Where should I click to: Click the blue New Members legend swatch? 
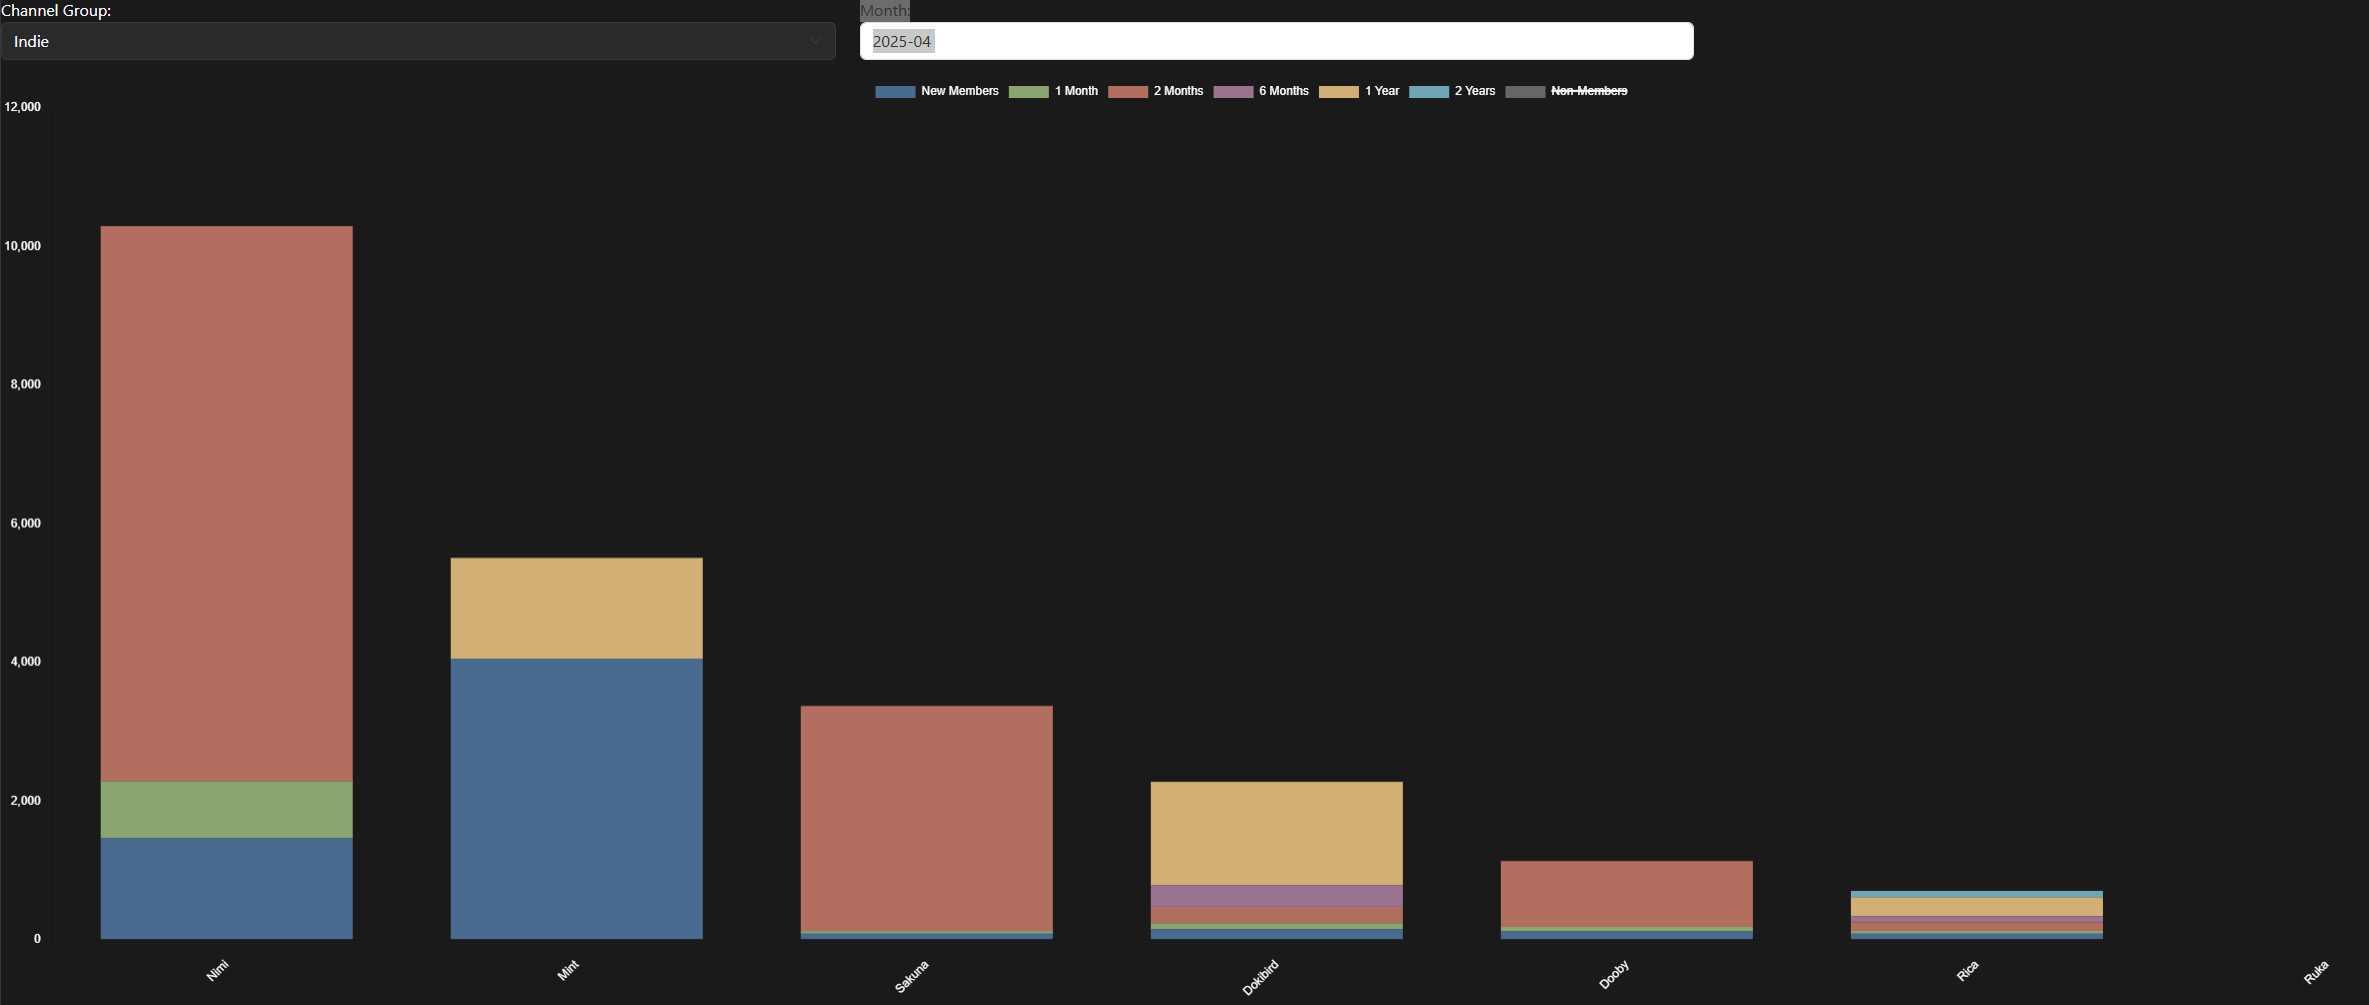click(x=895, y=92)
